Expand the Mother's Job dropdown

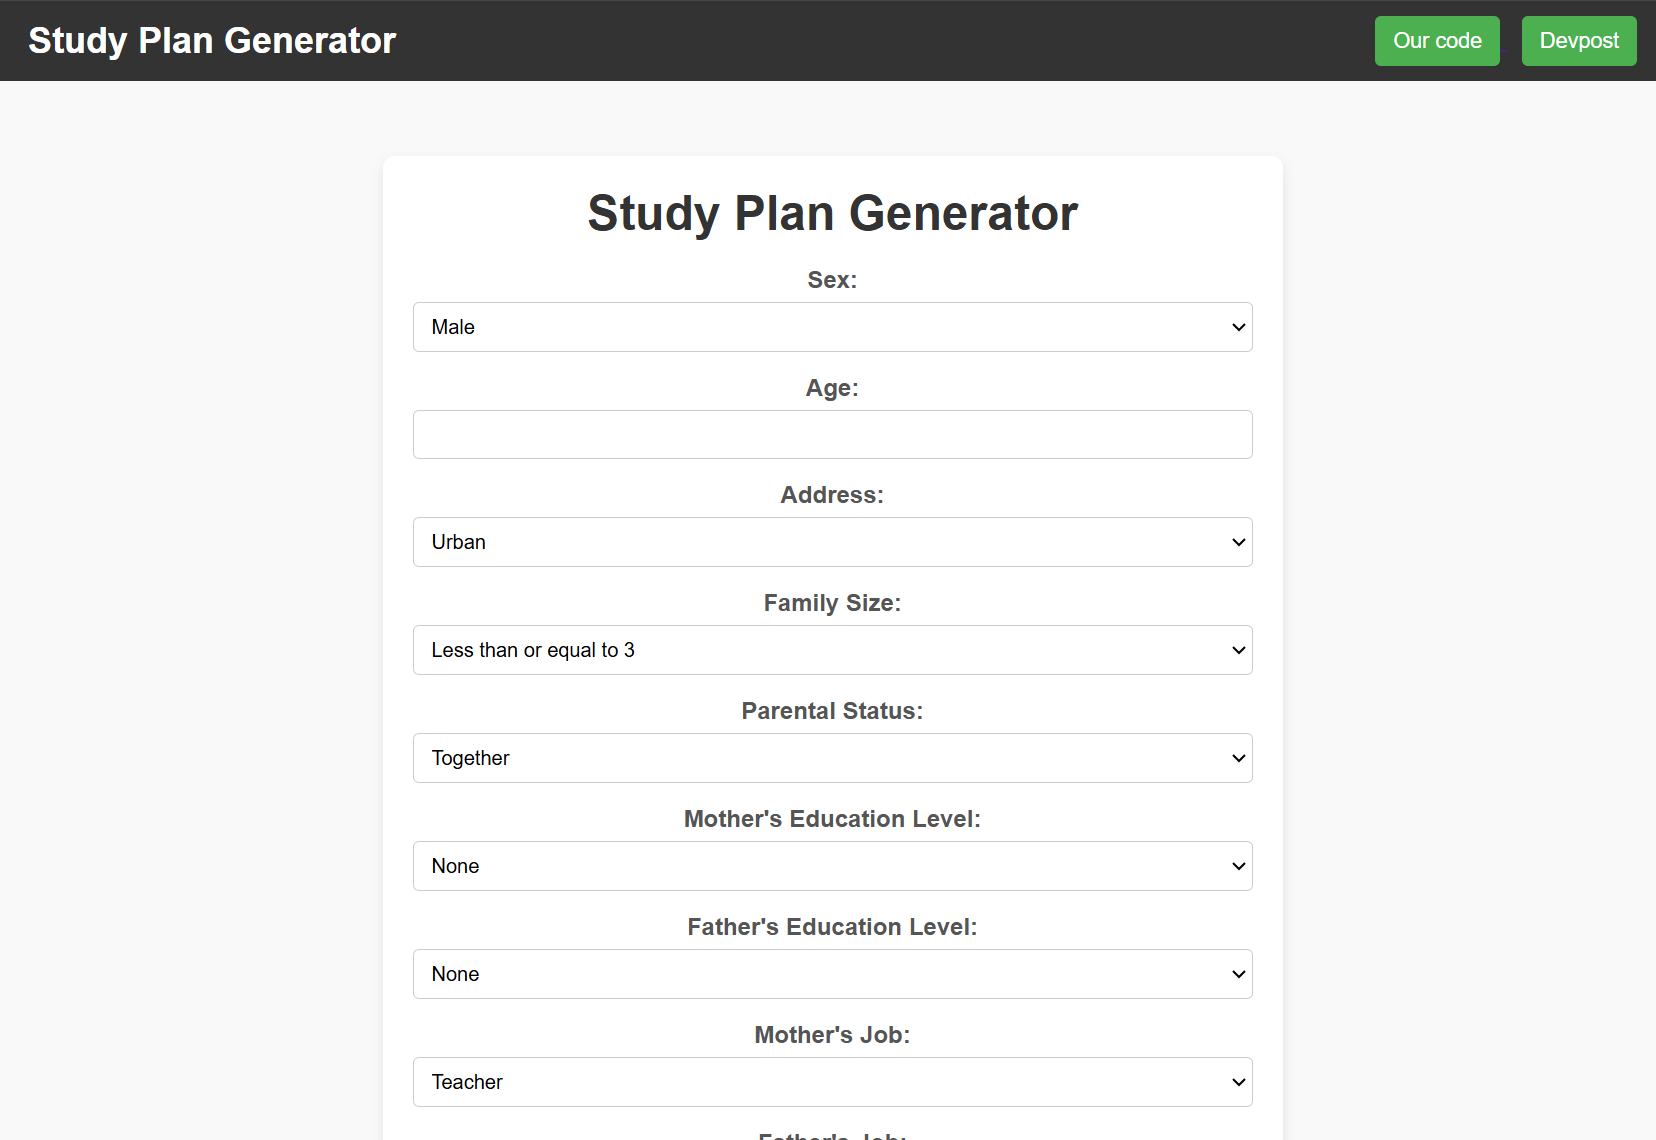[x=832, y=1082]
